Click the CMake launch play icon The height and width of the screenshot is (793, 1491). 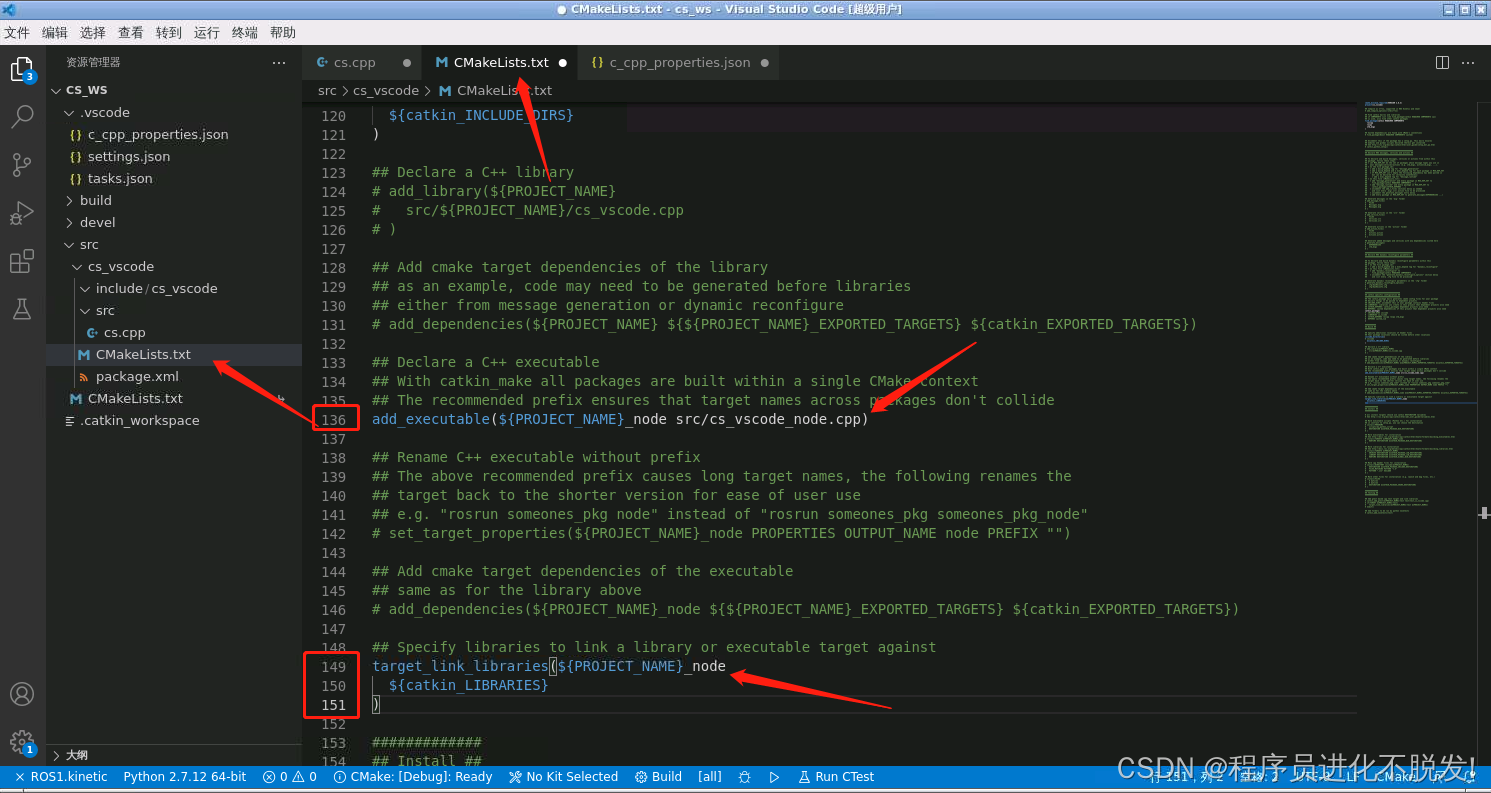coord(774,777)
